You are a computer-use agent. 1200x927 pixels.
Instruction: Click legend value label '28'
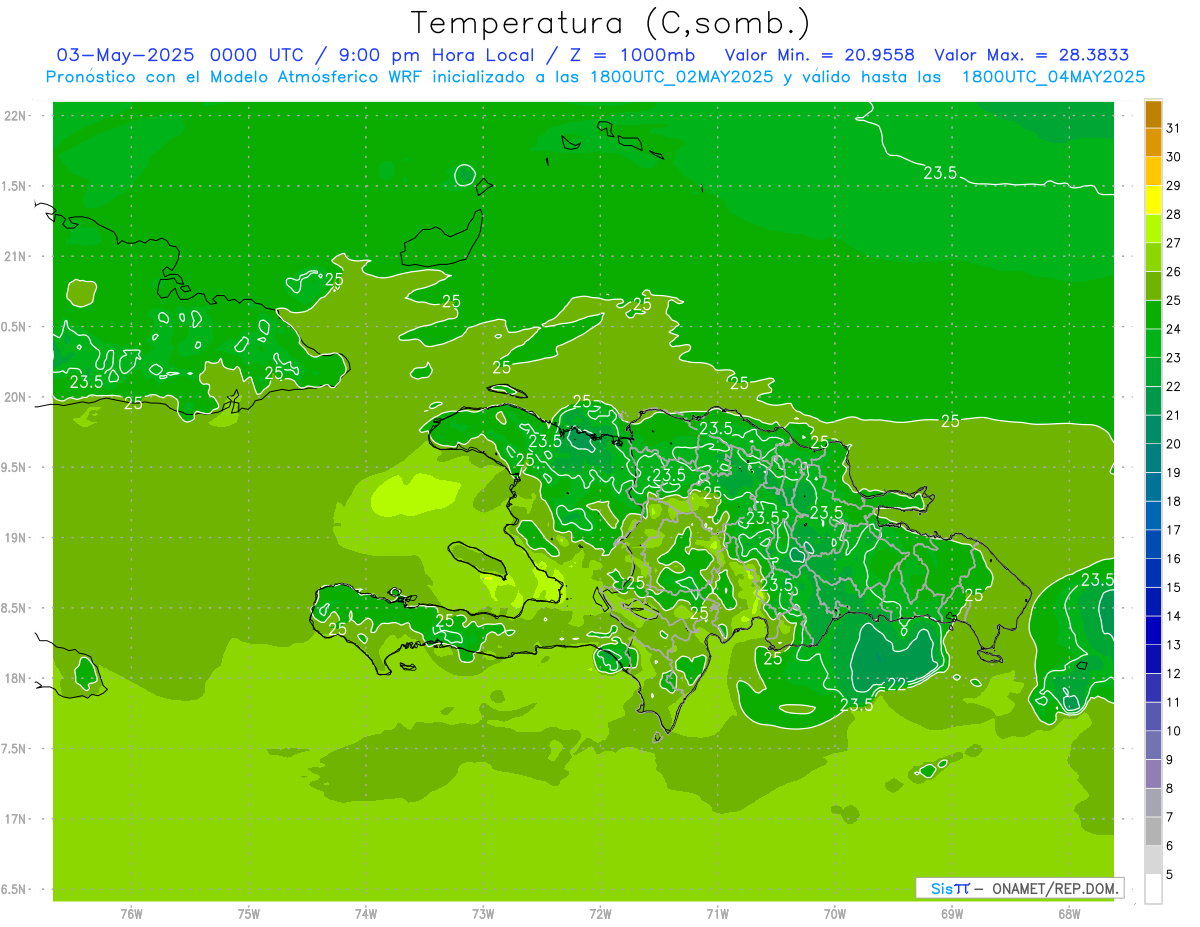tap(1174, 214)
